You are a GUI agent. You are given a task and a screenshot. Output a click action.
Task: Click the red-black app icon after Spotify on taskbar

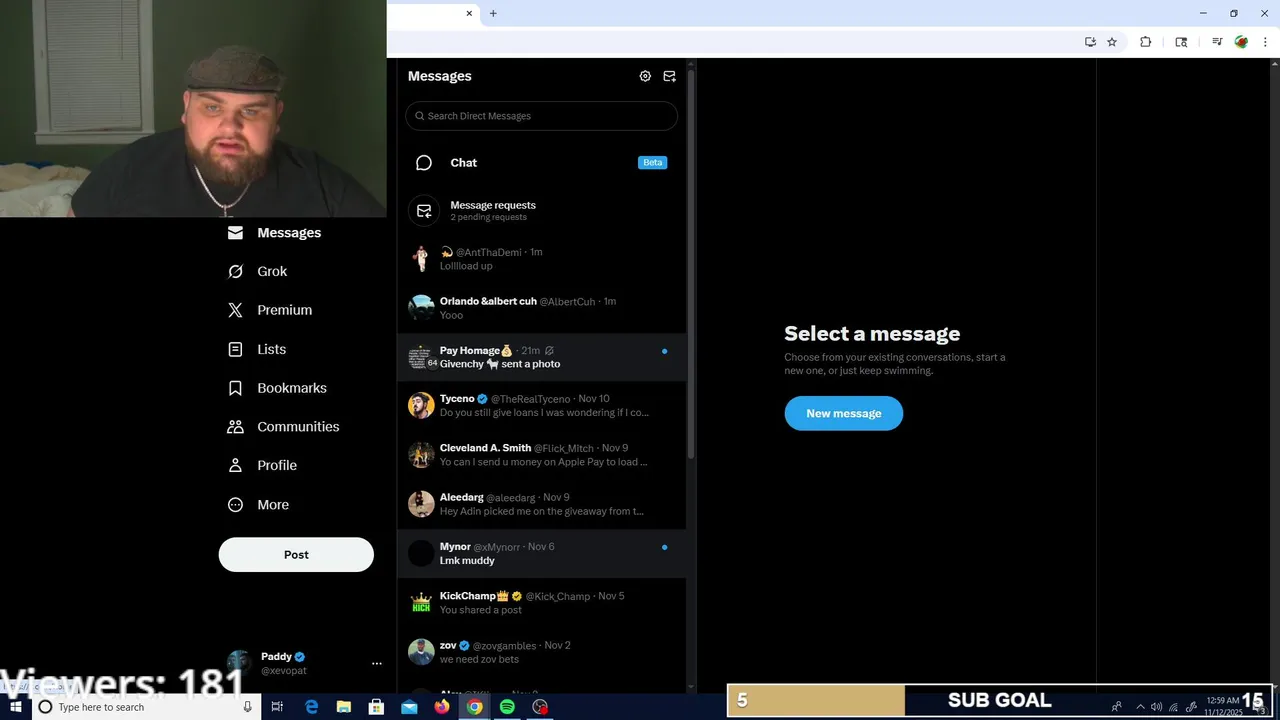coord(540,707)
